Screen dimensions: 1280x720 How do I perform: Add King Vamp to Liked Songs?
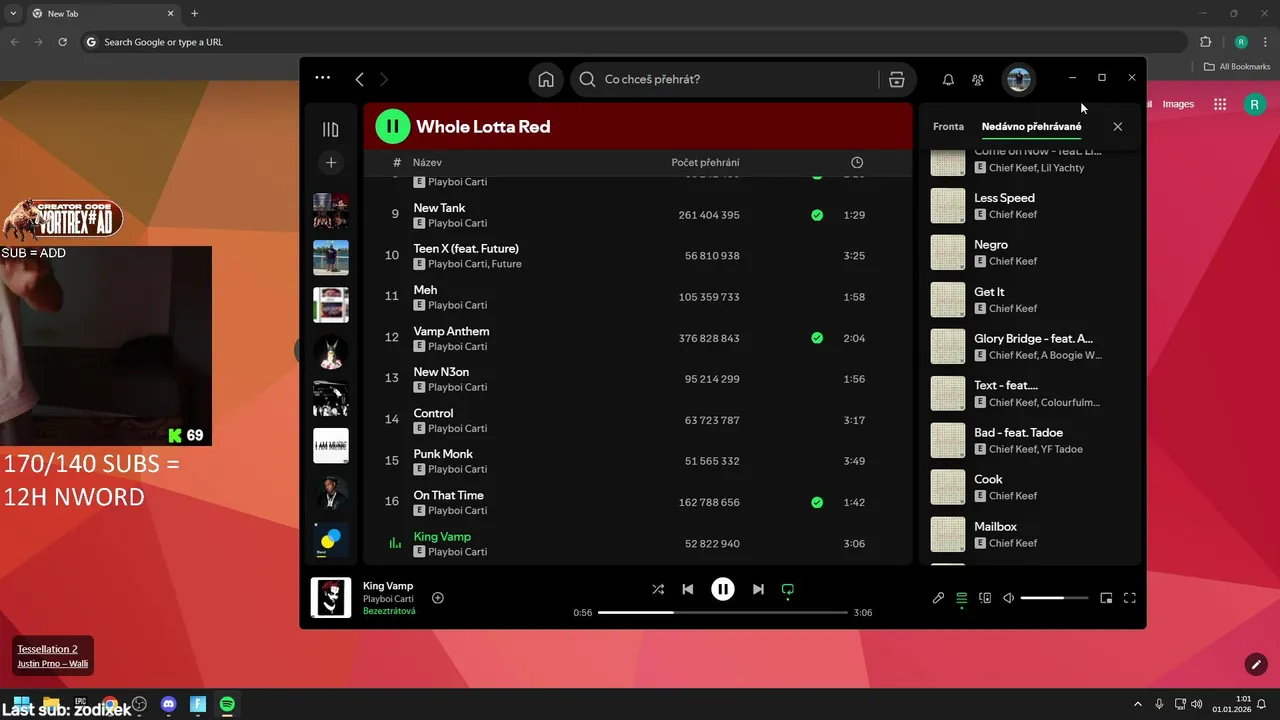point(438,598)
